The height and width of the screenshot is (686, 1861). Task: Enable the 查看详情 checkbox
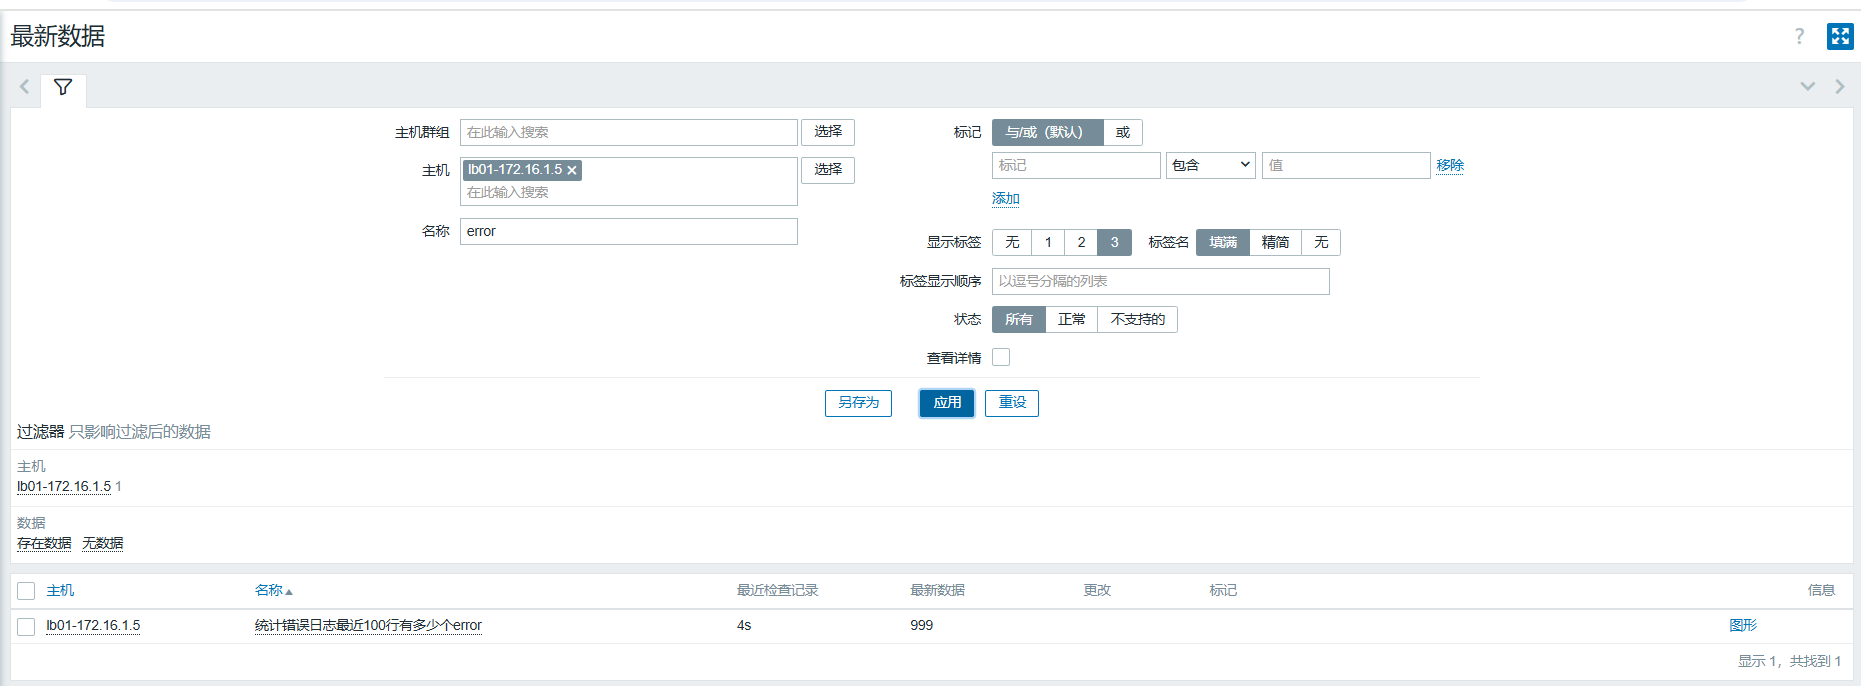pos(1001,357)
